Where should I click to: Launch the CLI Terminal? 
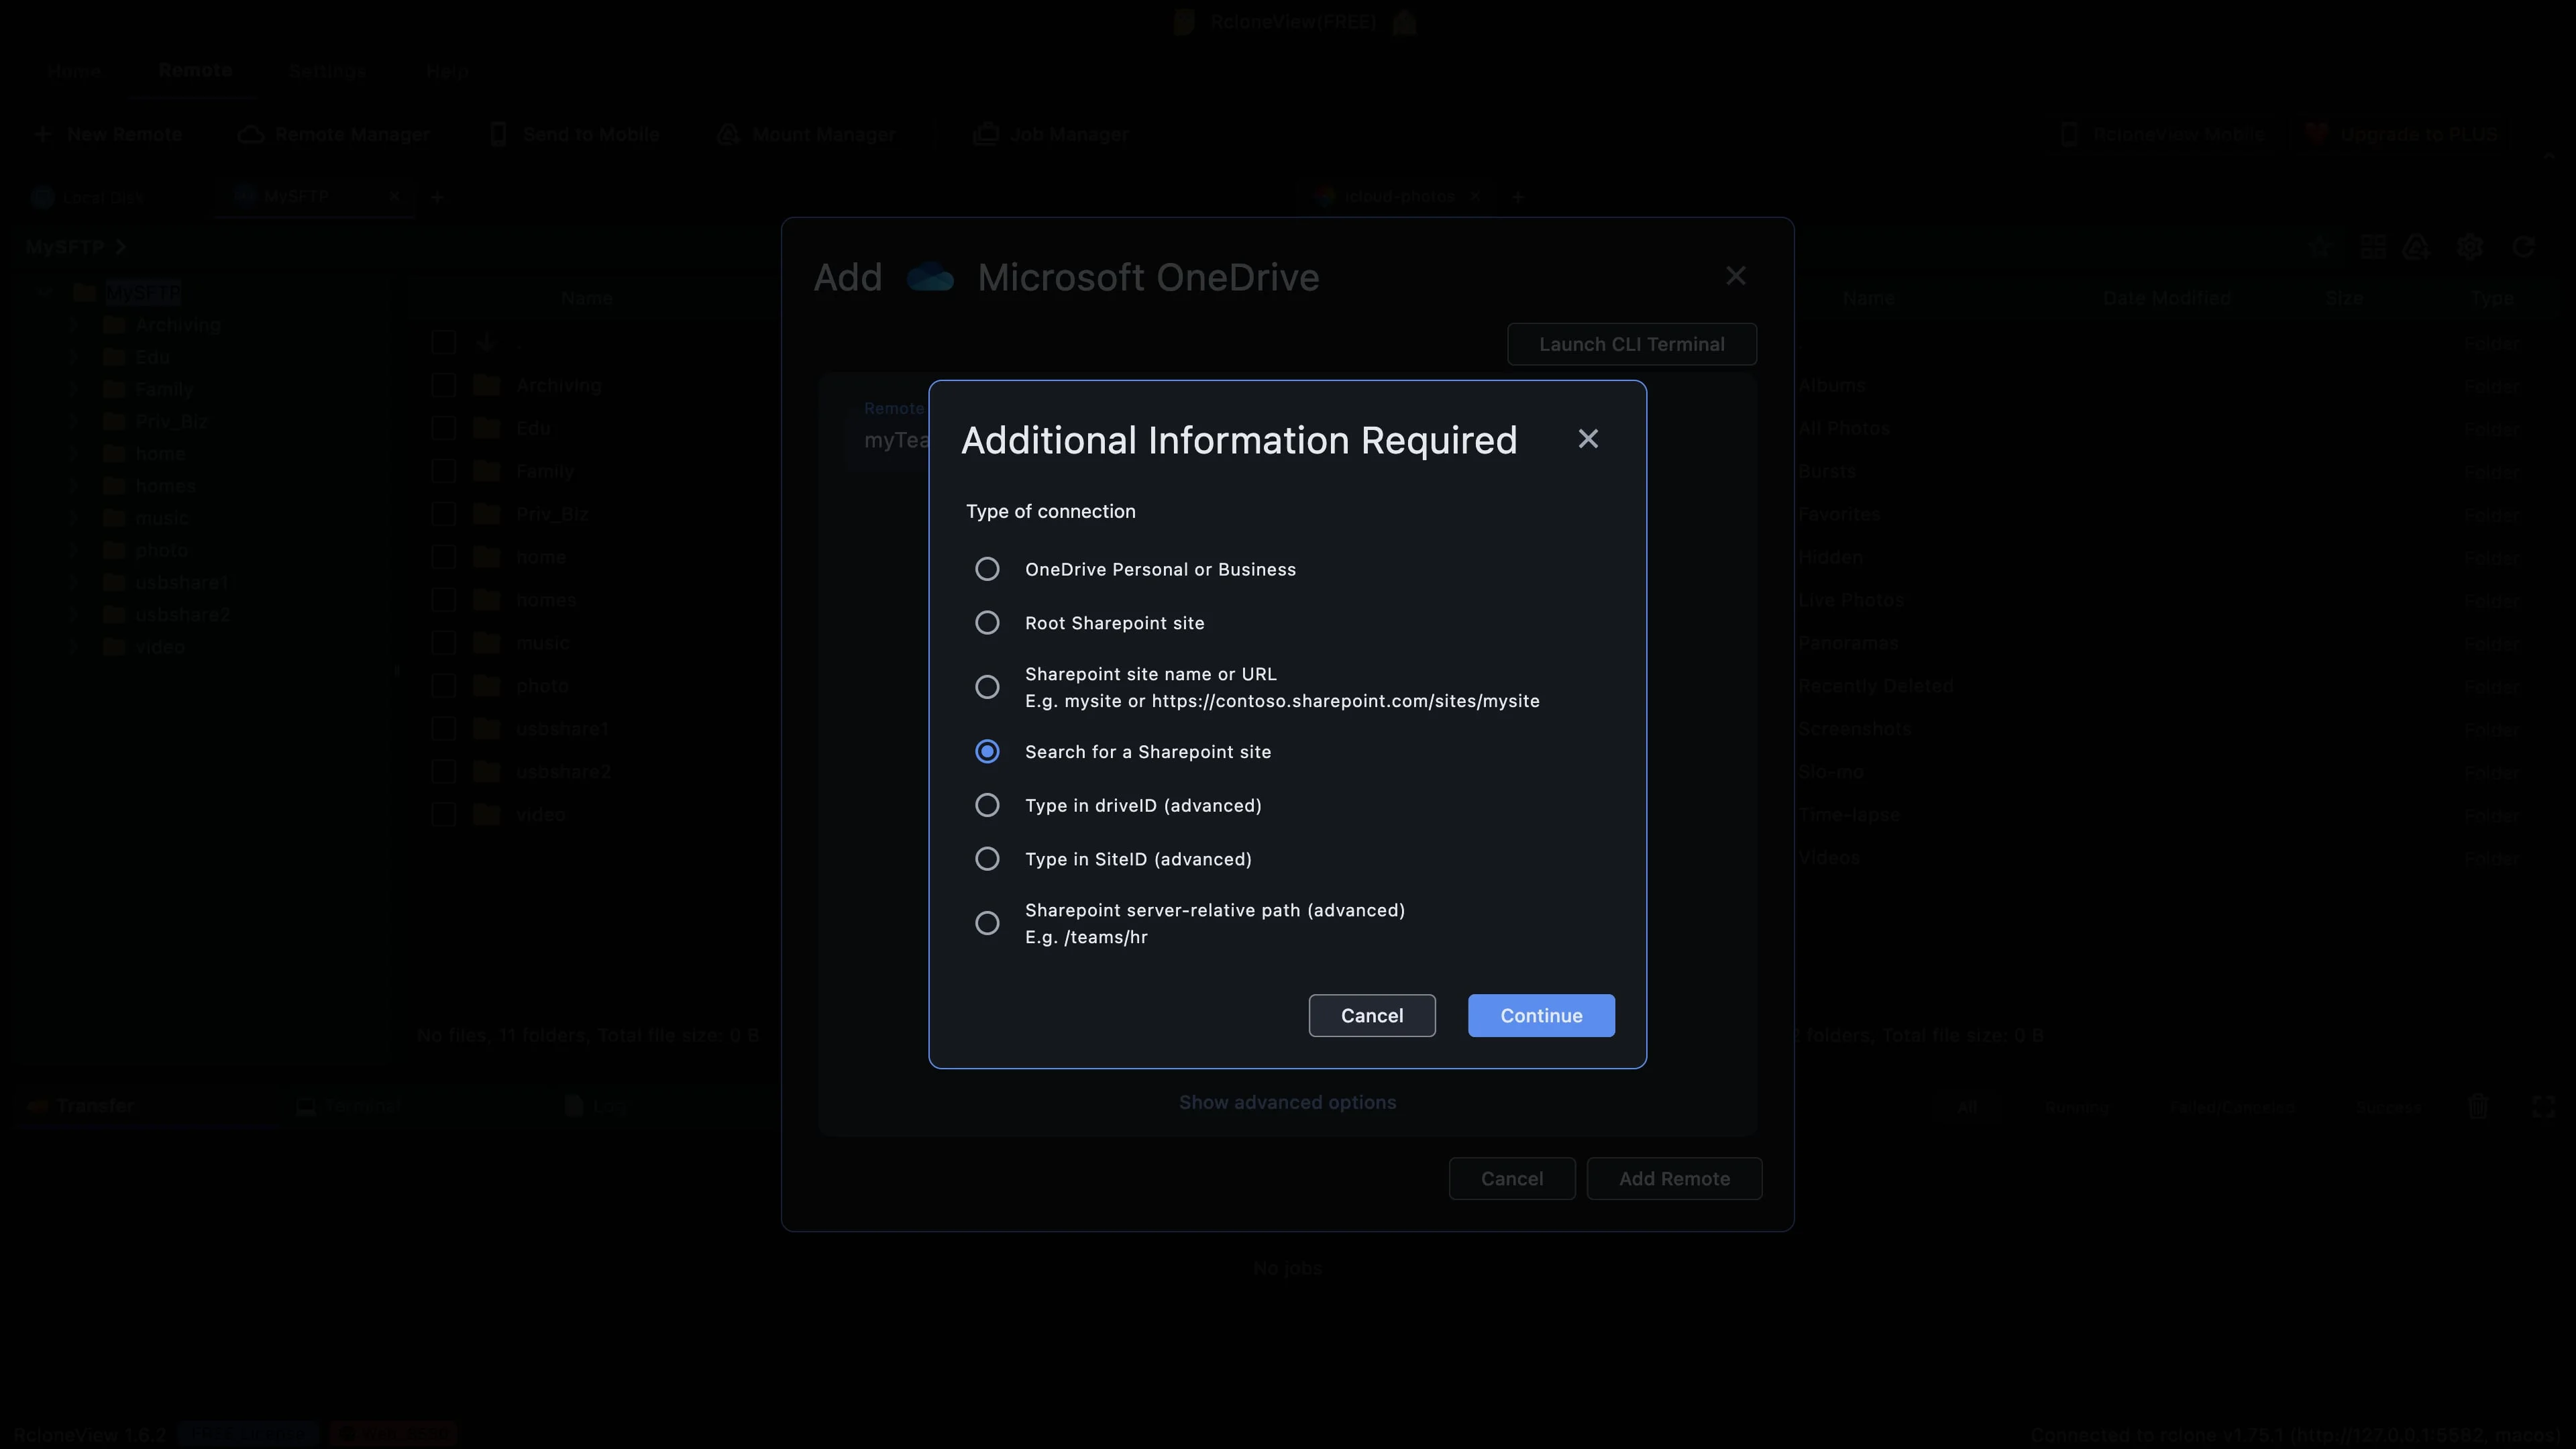pos(1631,344)
